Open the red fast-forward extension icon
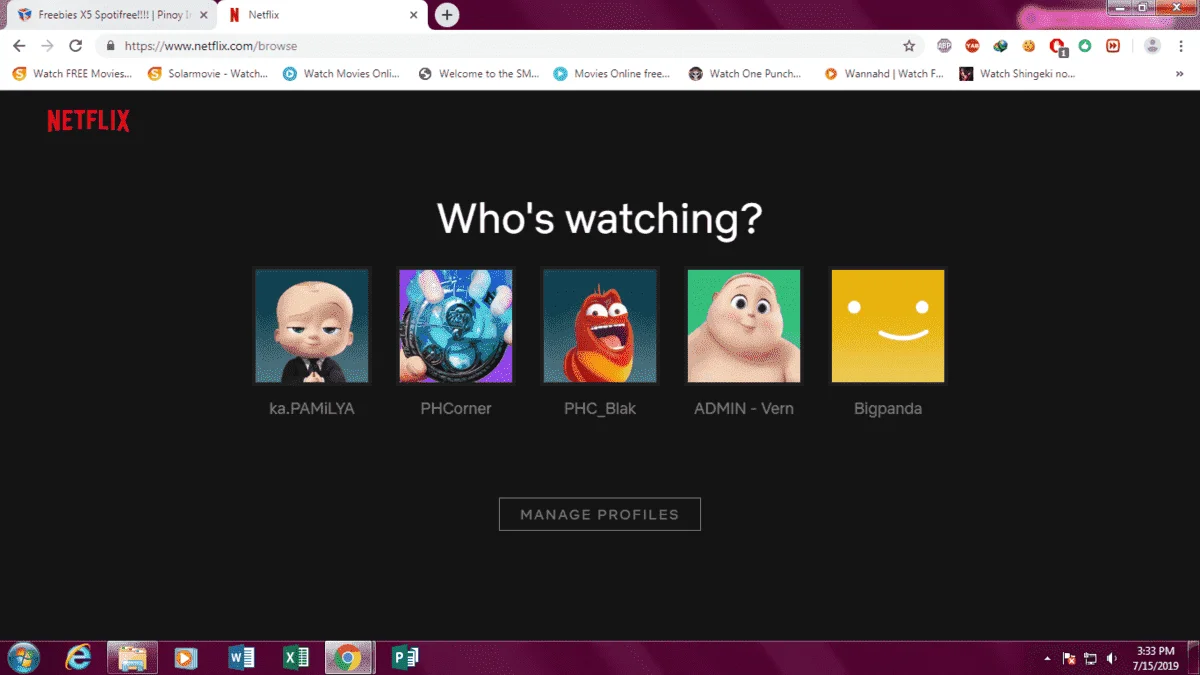This screenshot has height=675, width=1200. click(1113, 46)
